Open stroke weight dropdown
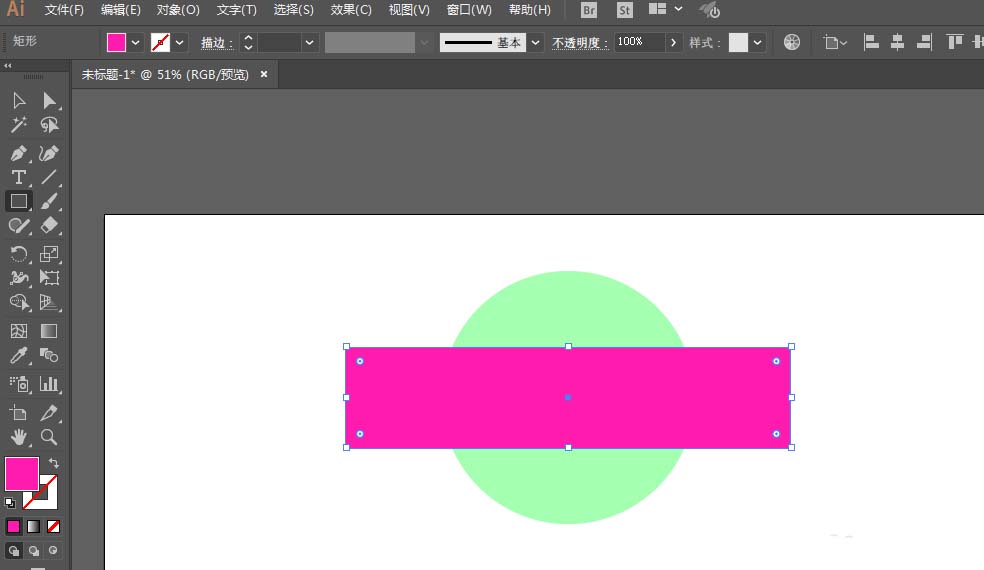The image size is (984, 570). point(309,43)
